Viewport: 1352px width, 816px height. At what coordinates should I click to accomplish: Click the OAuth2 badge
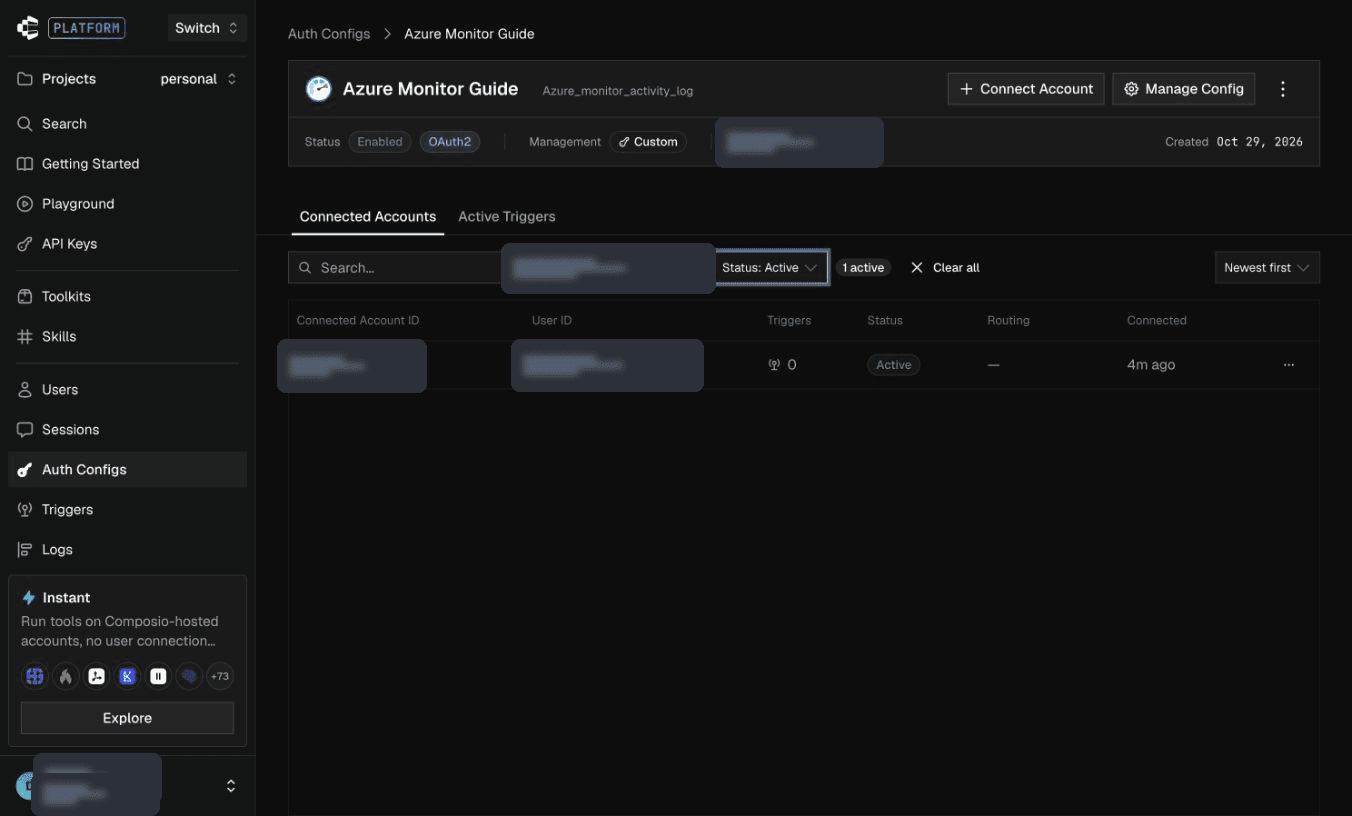point(450,142)
